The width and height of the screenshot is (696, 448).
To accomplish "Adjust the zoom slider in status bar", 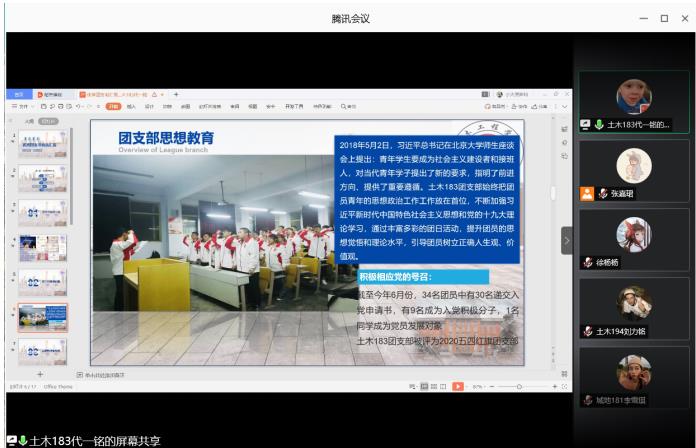I will pos(520,385).
